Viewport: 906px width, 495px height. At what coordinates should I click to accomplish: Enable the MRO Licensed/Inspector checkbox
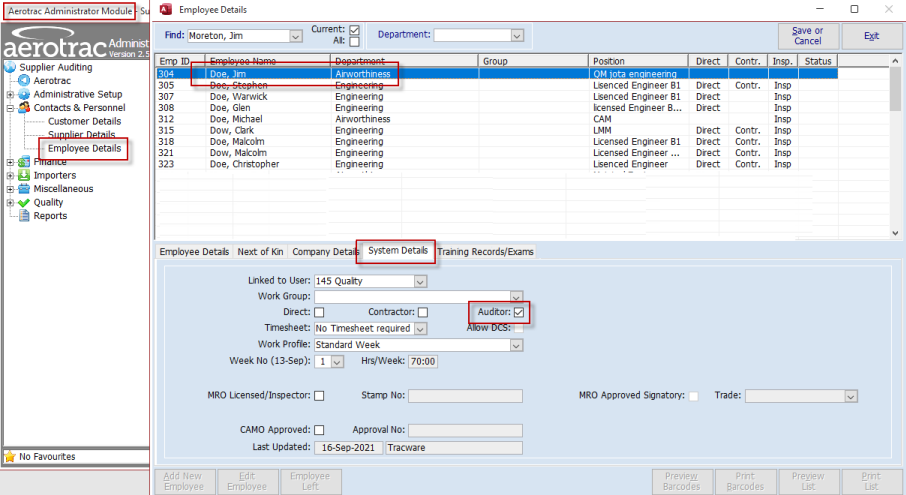pos(319,396)
